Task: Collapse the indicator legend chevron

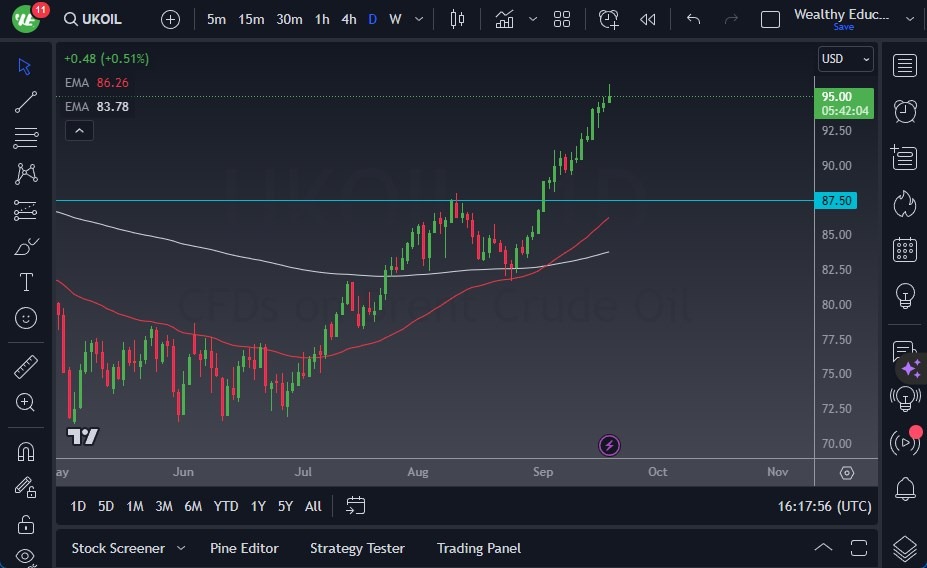Action: 79,130
